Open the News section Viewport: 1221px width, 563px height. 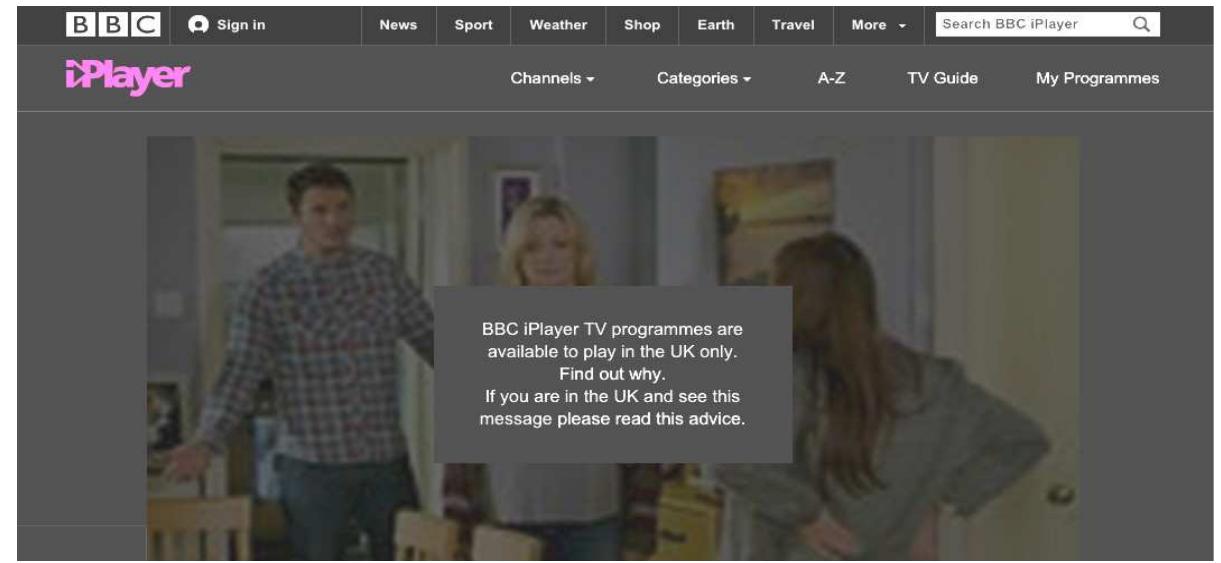tap(398, 25)
